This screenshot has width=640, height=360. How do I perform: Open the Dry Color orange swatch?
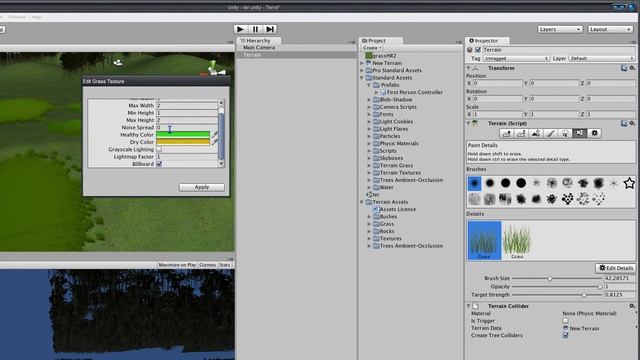[183, 142]
